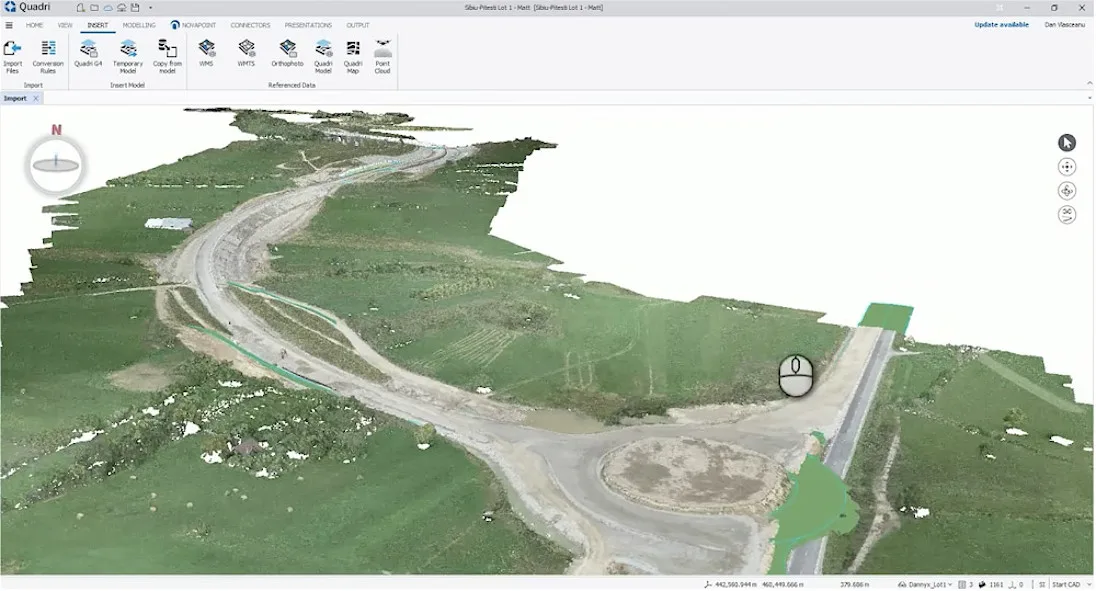Activate the select pointer tool in viewport
The width and height of the screenshot is (1096, 591).
(1067, 143)
